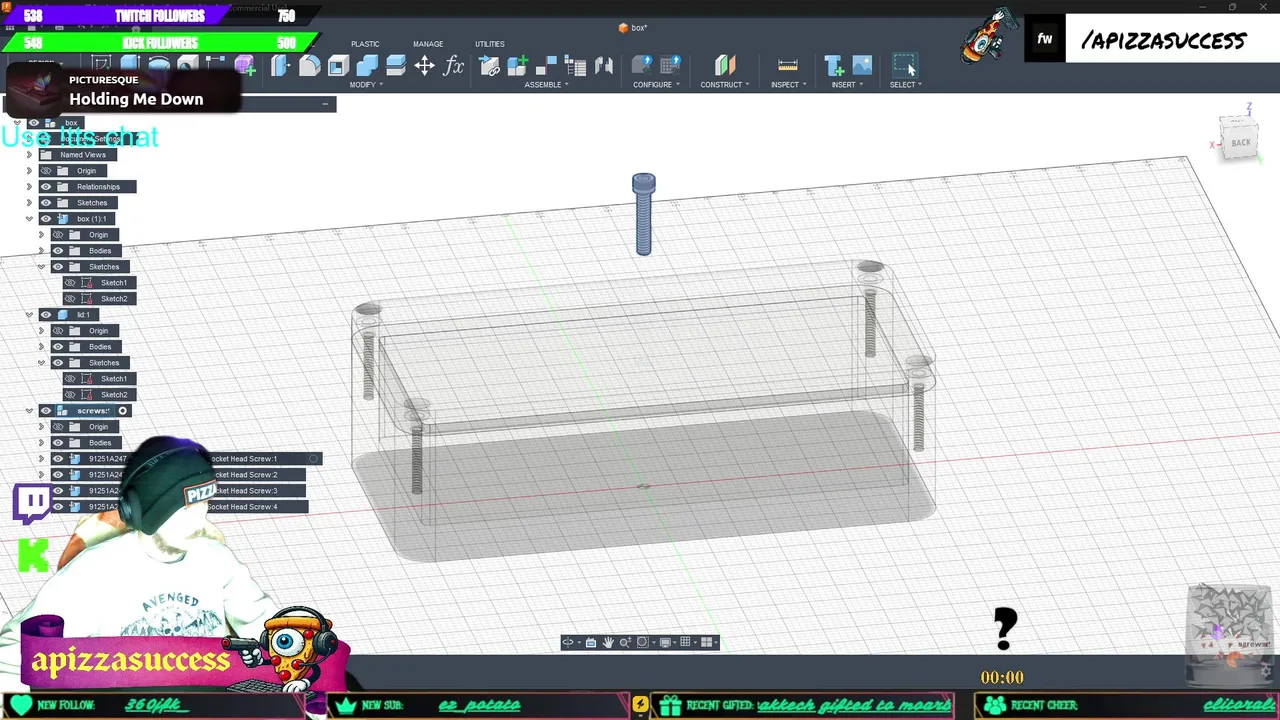The width and height of the screenshot is (1280, 720).
Task: Activate the Select window tool icon
Action: (x=904, y=66)
